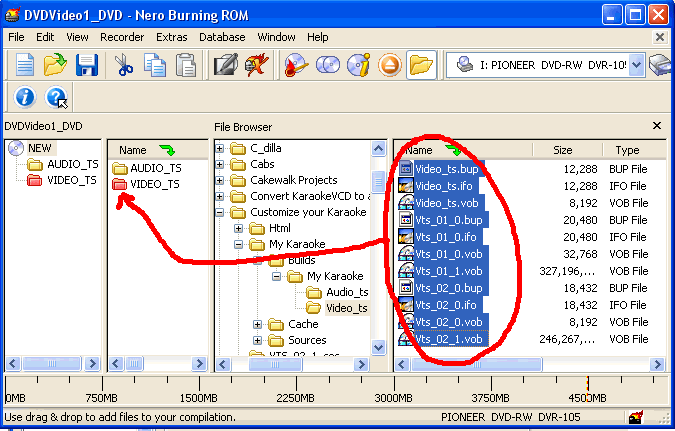
Task: Click the 4500MB marker on the capacity bar
Action: tap(588, 397)
